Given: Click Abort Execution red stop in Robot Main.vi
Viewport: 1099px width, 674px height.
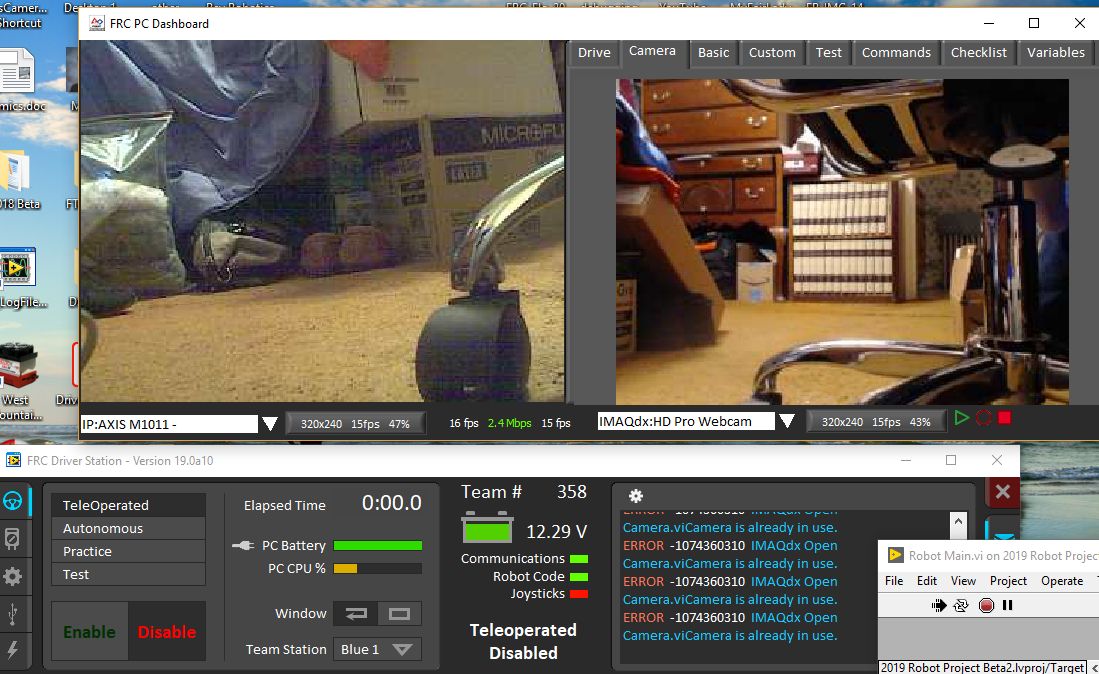Looking at the screenshot, I should (986, 605).
